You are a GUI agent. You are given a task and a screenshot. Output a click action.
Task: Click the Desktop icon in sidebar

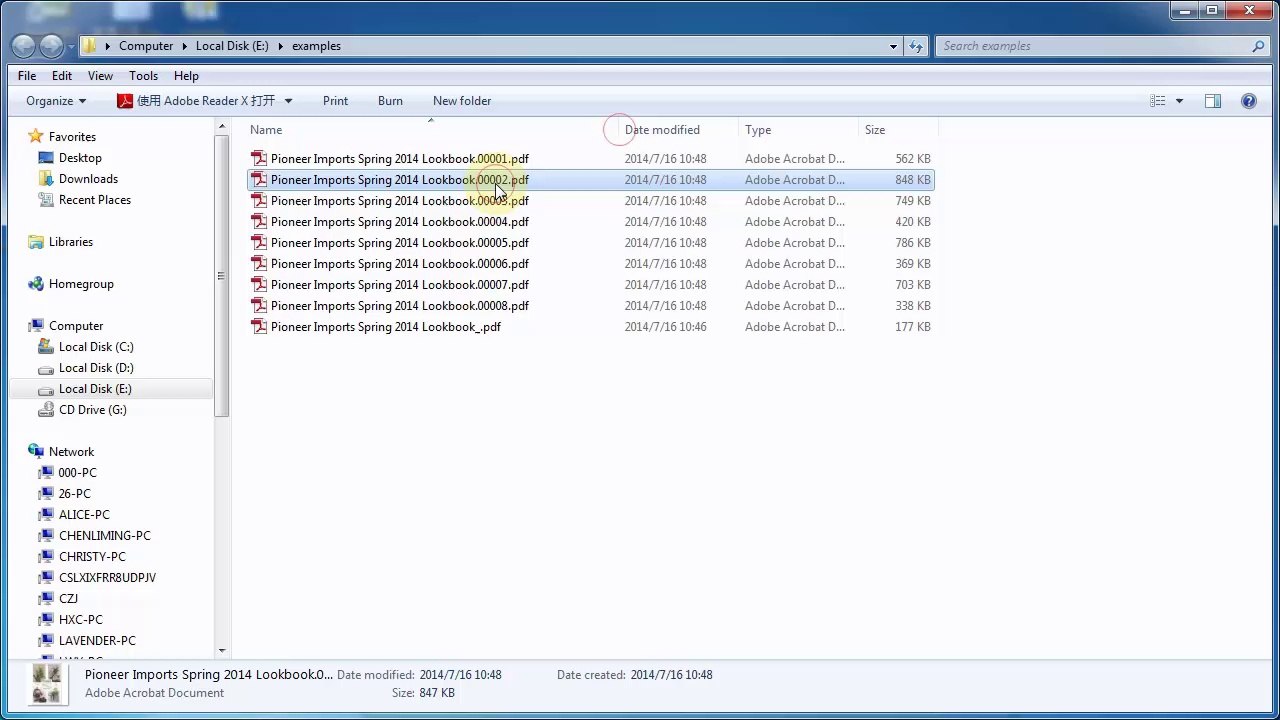46,158
